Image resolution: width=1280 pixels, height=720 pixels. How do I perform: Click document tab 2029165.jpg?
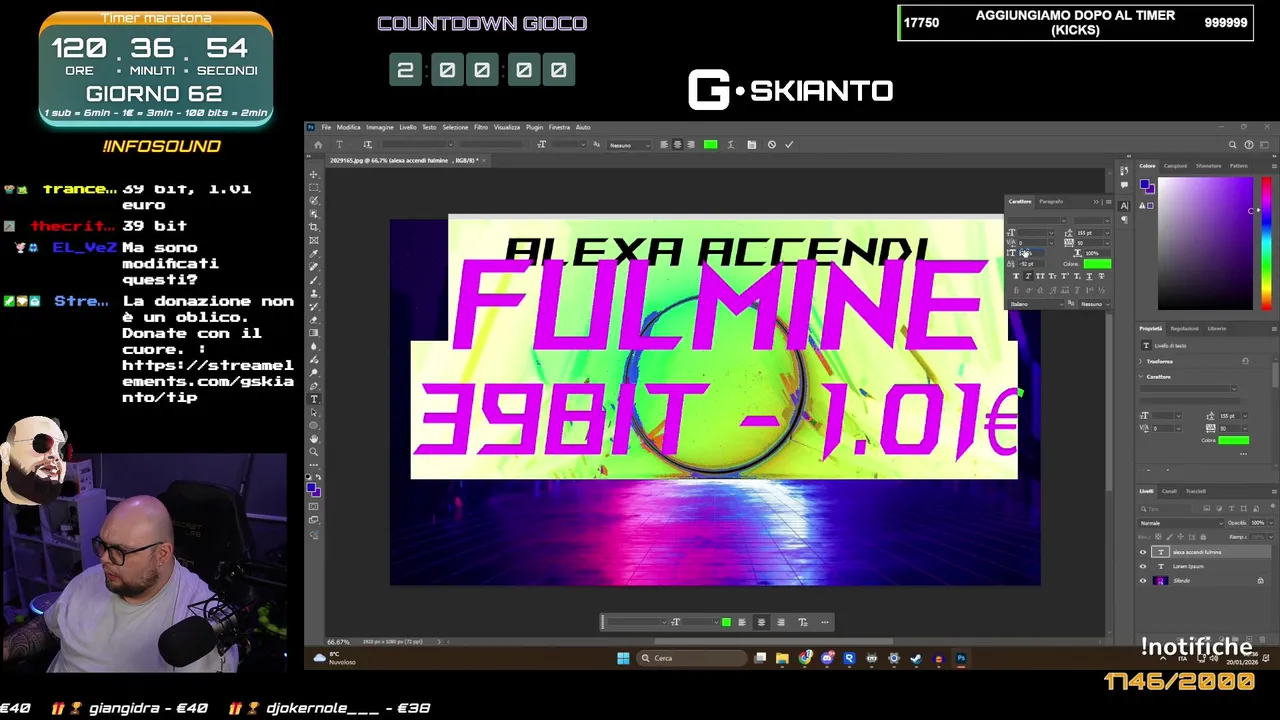[405, 160]
